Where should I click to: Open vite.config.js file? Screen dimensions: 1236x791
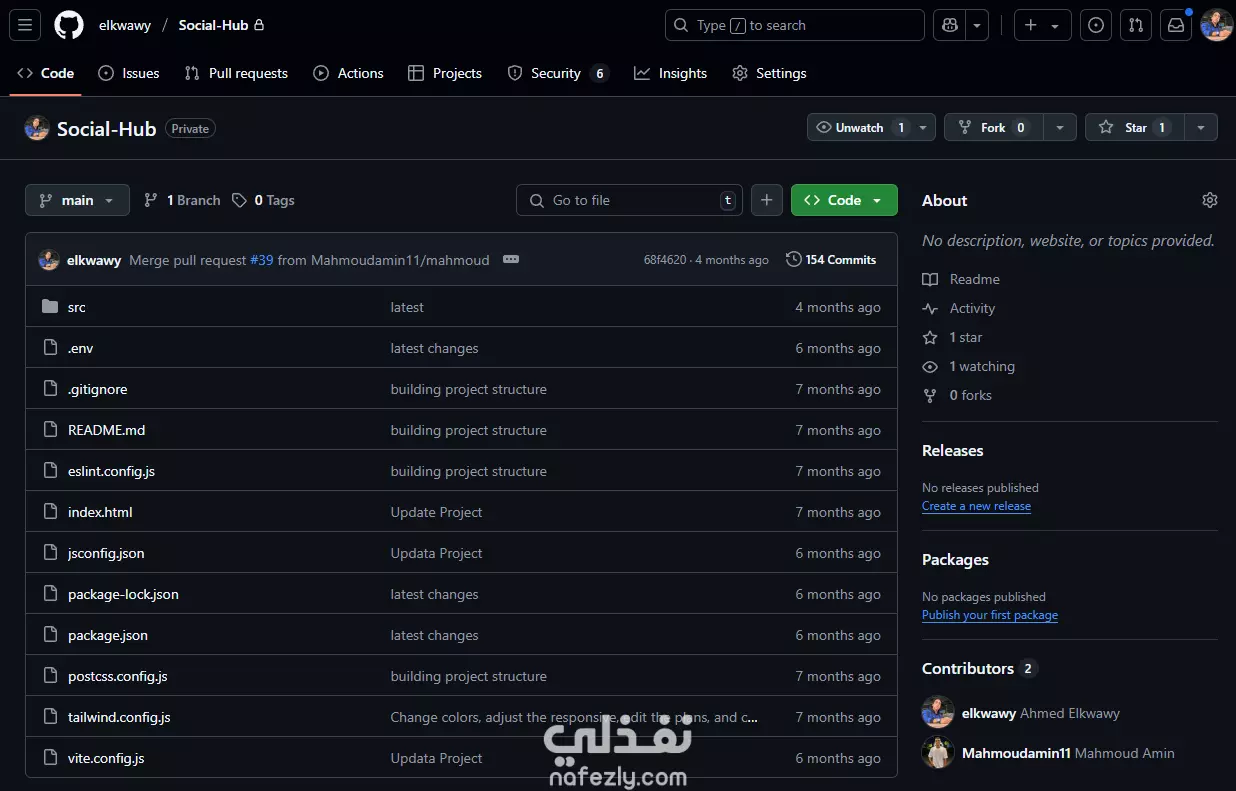click(106, 758)
